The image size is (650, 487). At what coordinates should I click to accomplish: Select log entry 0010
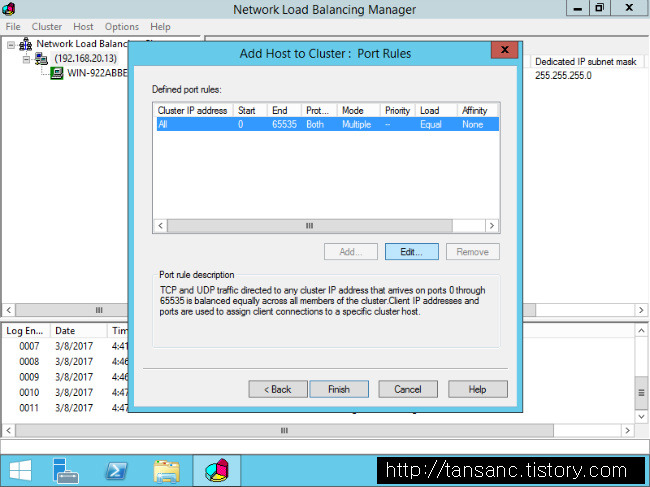(29, 392)
